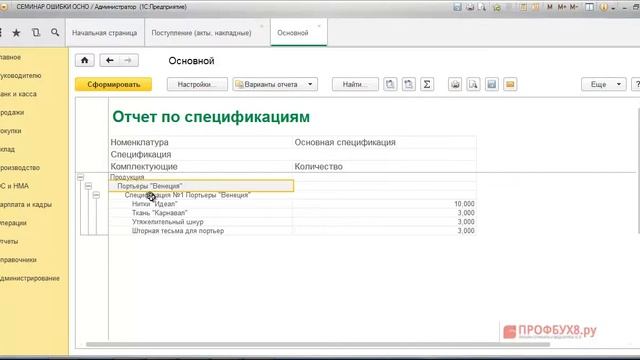Open the info icon in title bar

click(604, 7)
